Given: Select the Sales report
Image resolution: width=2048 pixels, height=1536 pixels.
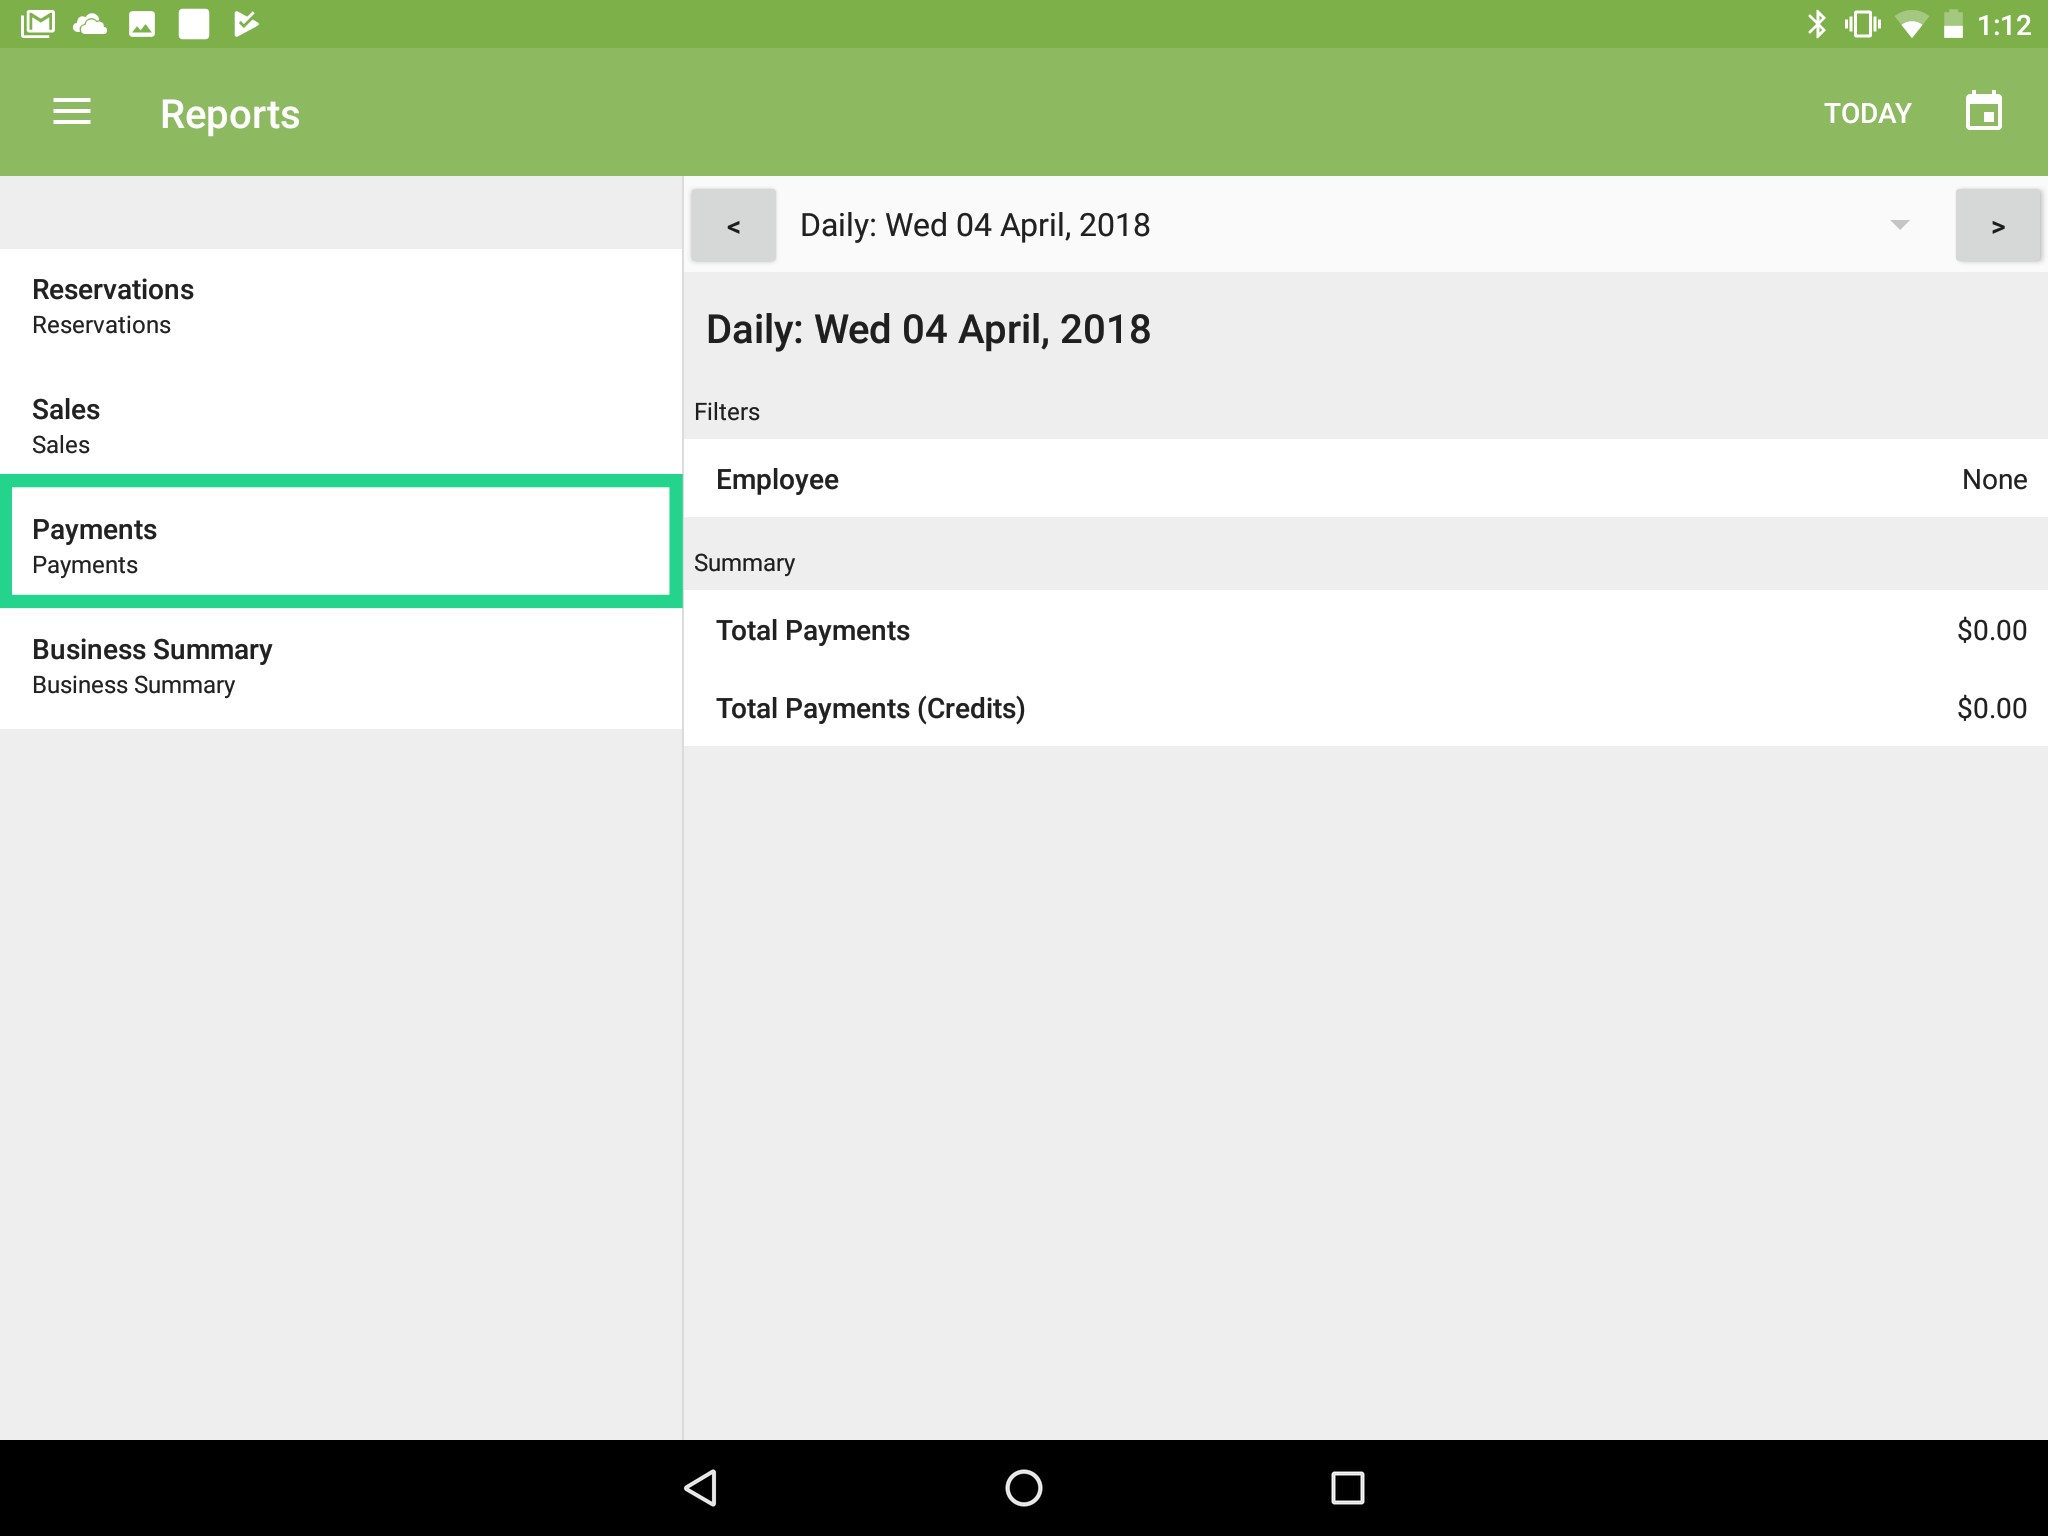Looking at the screenshot, I should (x=340, y=427).
